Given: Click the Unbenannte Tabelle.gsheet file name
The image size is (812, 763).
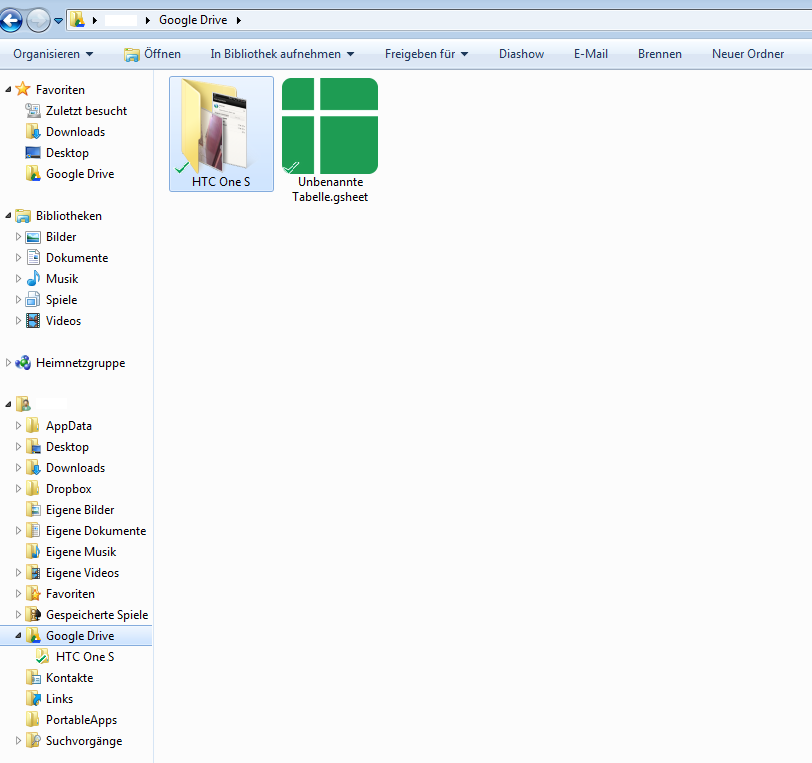Looking at the screenshot, I should (x=330, y=190).
